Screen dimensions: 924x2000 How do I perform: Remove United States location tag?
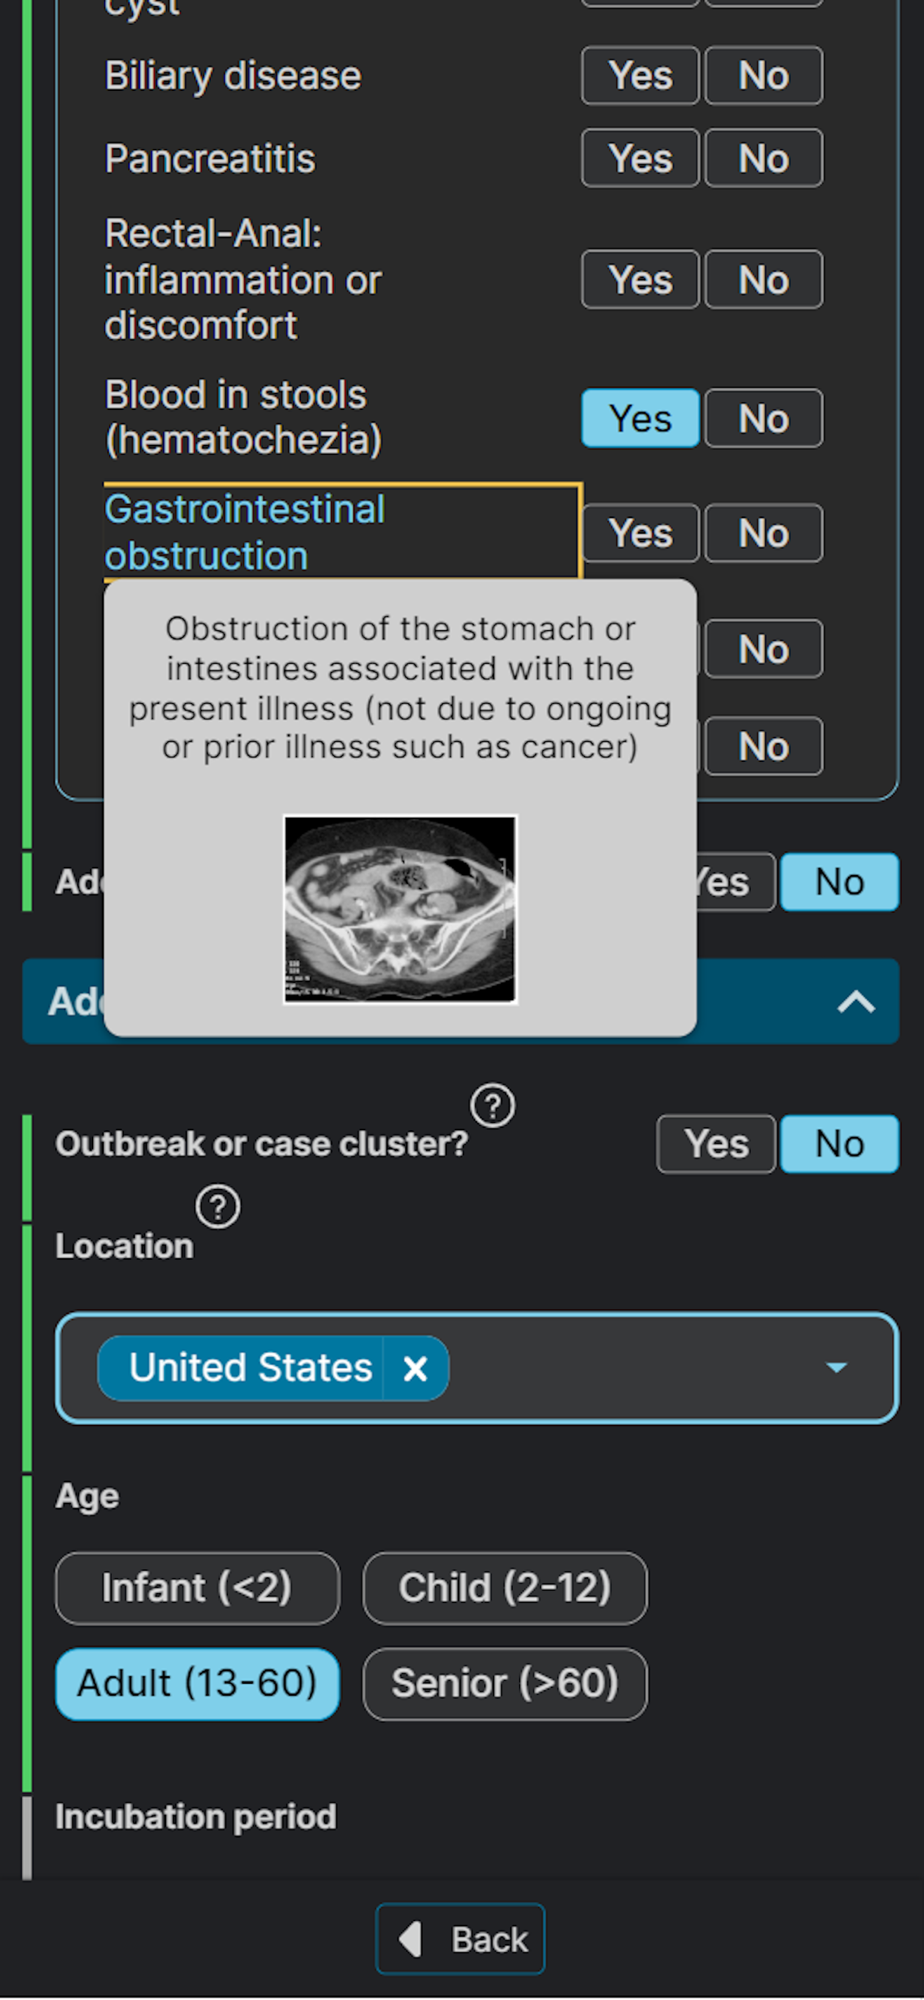[415, 1368]
